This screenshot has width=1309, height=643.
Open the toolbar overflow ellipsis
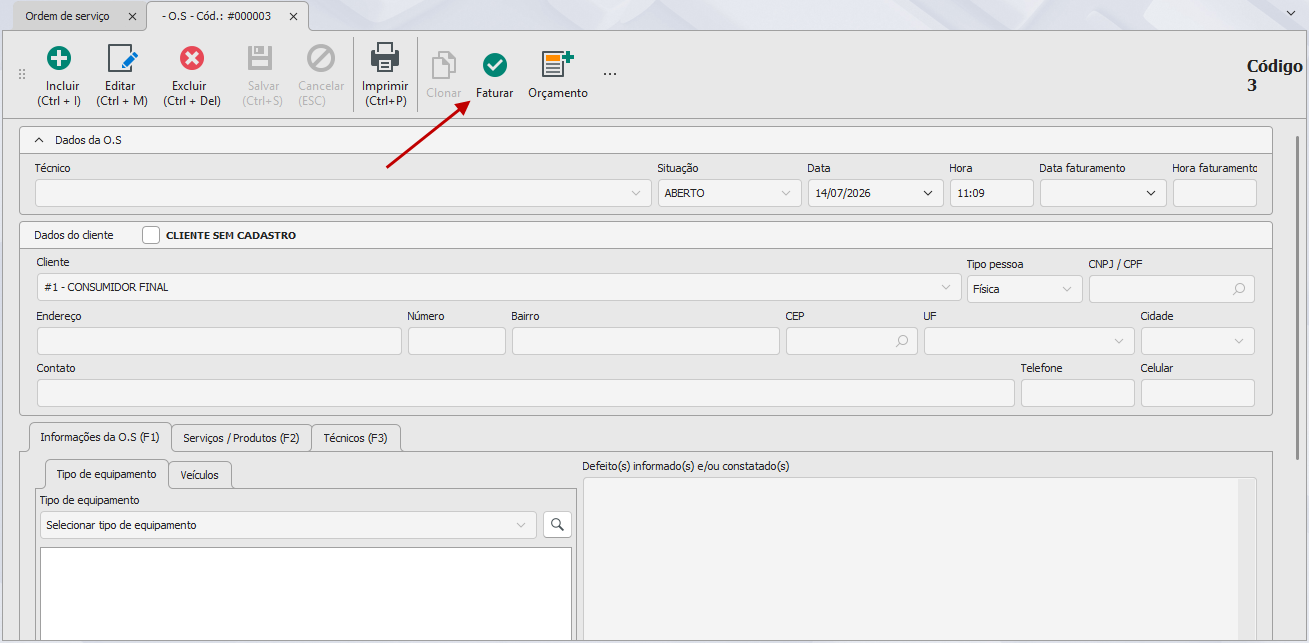(610, 74)
